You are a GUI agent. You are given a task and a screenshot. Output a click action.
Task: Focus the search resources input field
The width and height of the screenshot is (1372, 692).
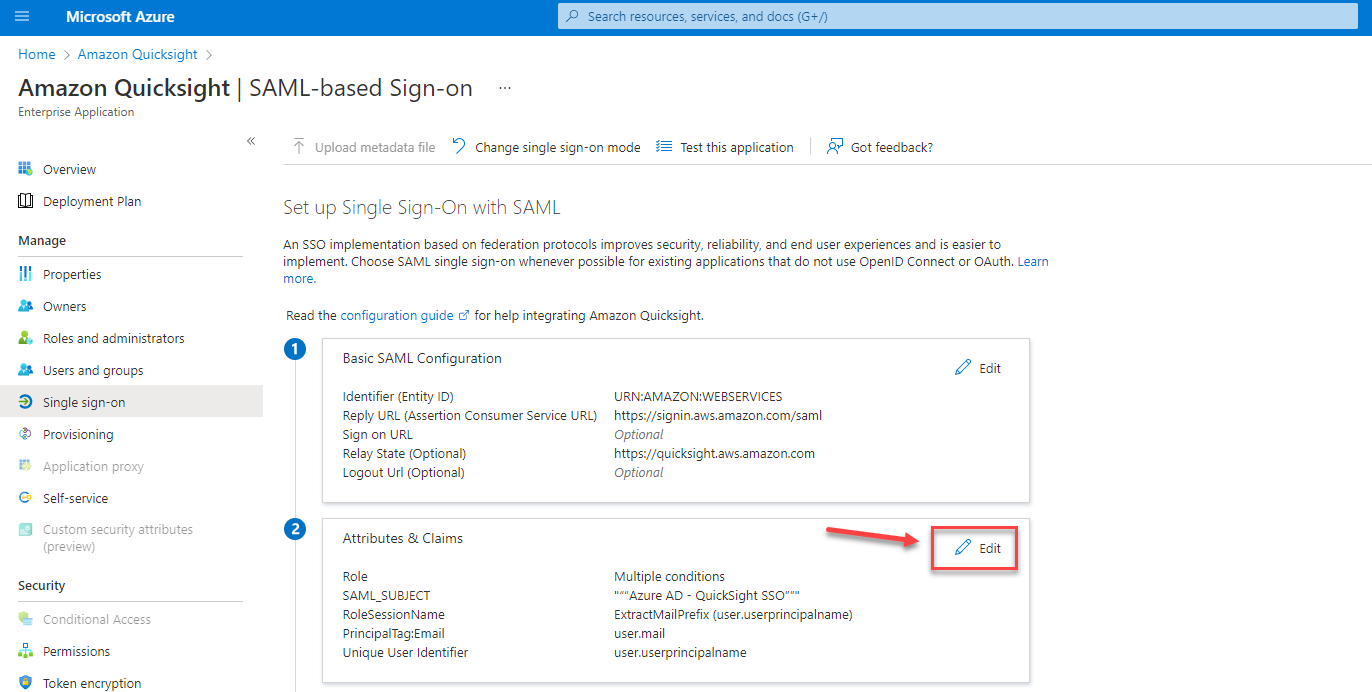point(957,17)
